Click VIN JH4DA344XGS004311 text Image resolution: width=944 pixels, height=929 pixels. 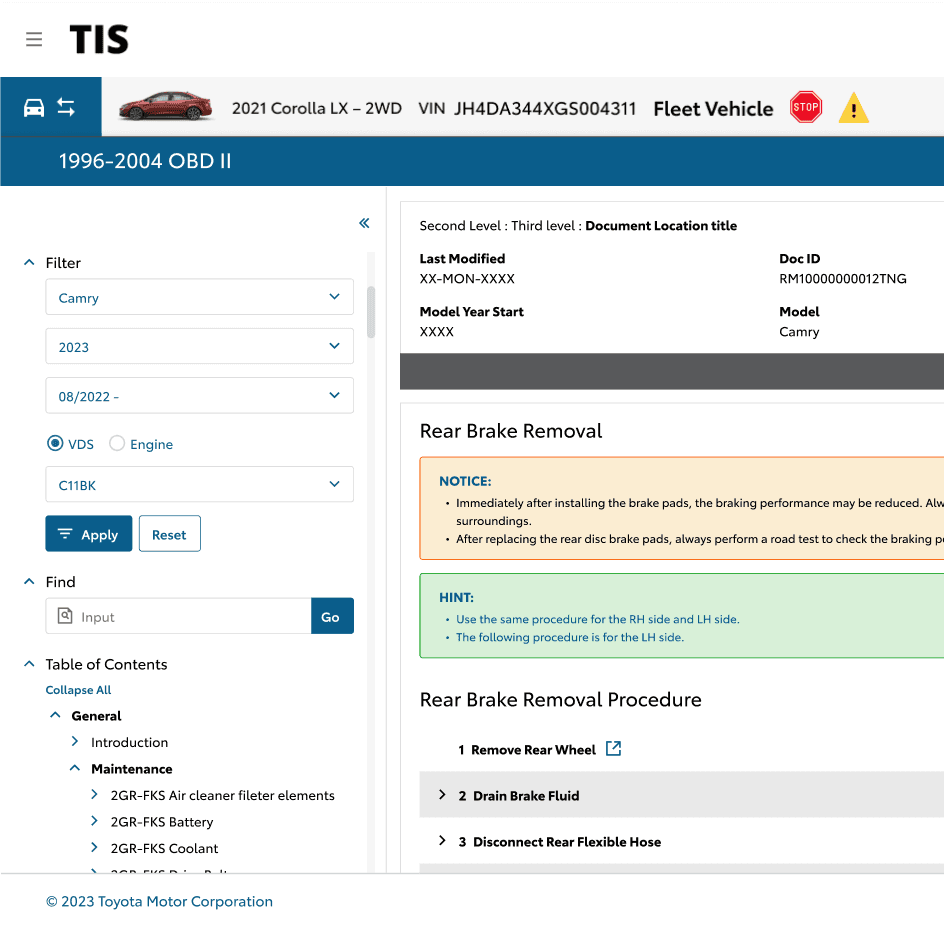tap(527, 108)
